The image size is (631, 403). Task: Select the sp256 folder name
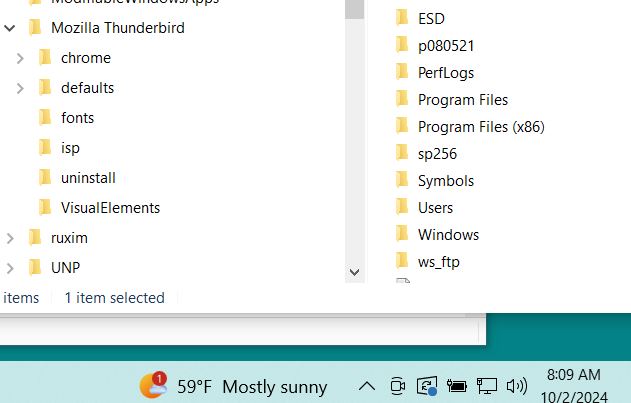(437, 154)
